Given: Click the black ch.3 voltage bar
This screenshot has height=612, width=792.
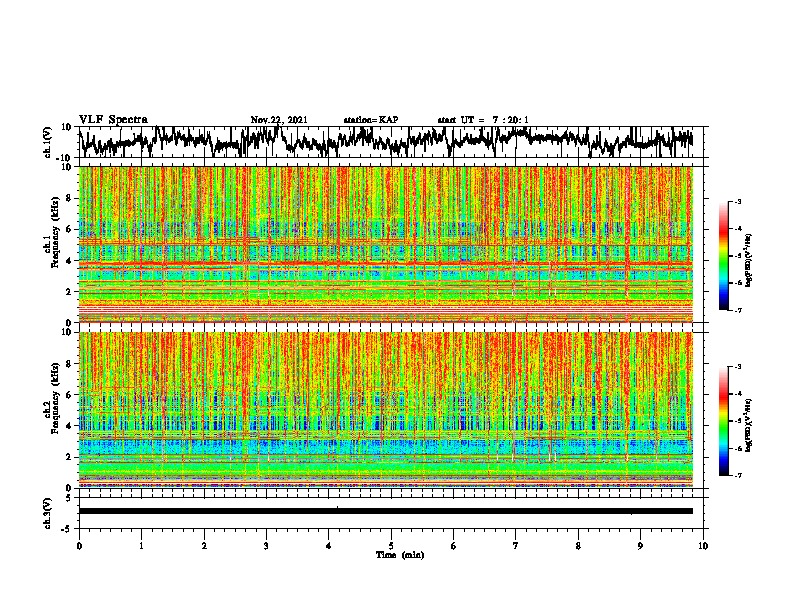Looking at the screenshot, I should pos(385,511).
